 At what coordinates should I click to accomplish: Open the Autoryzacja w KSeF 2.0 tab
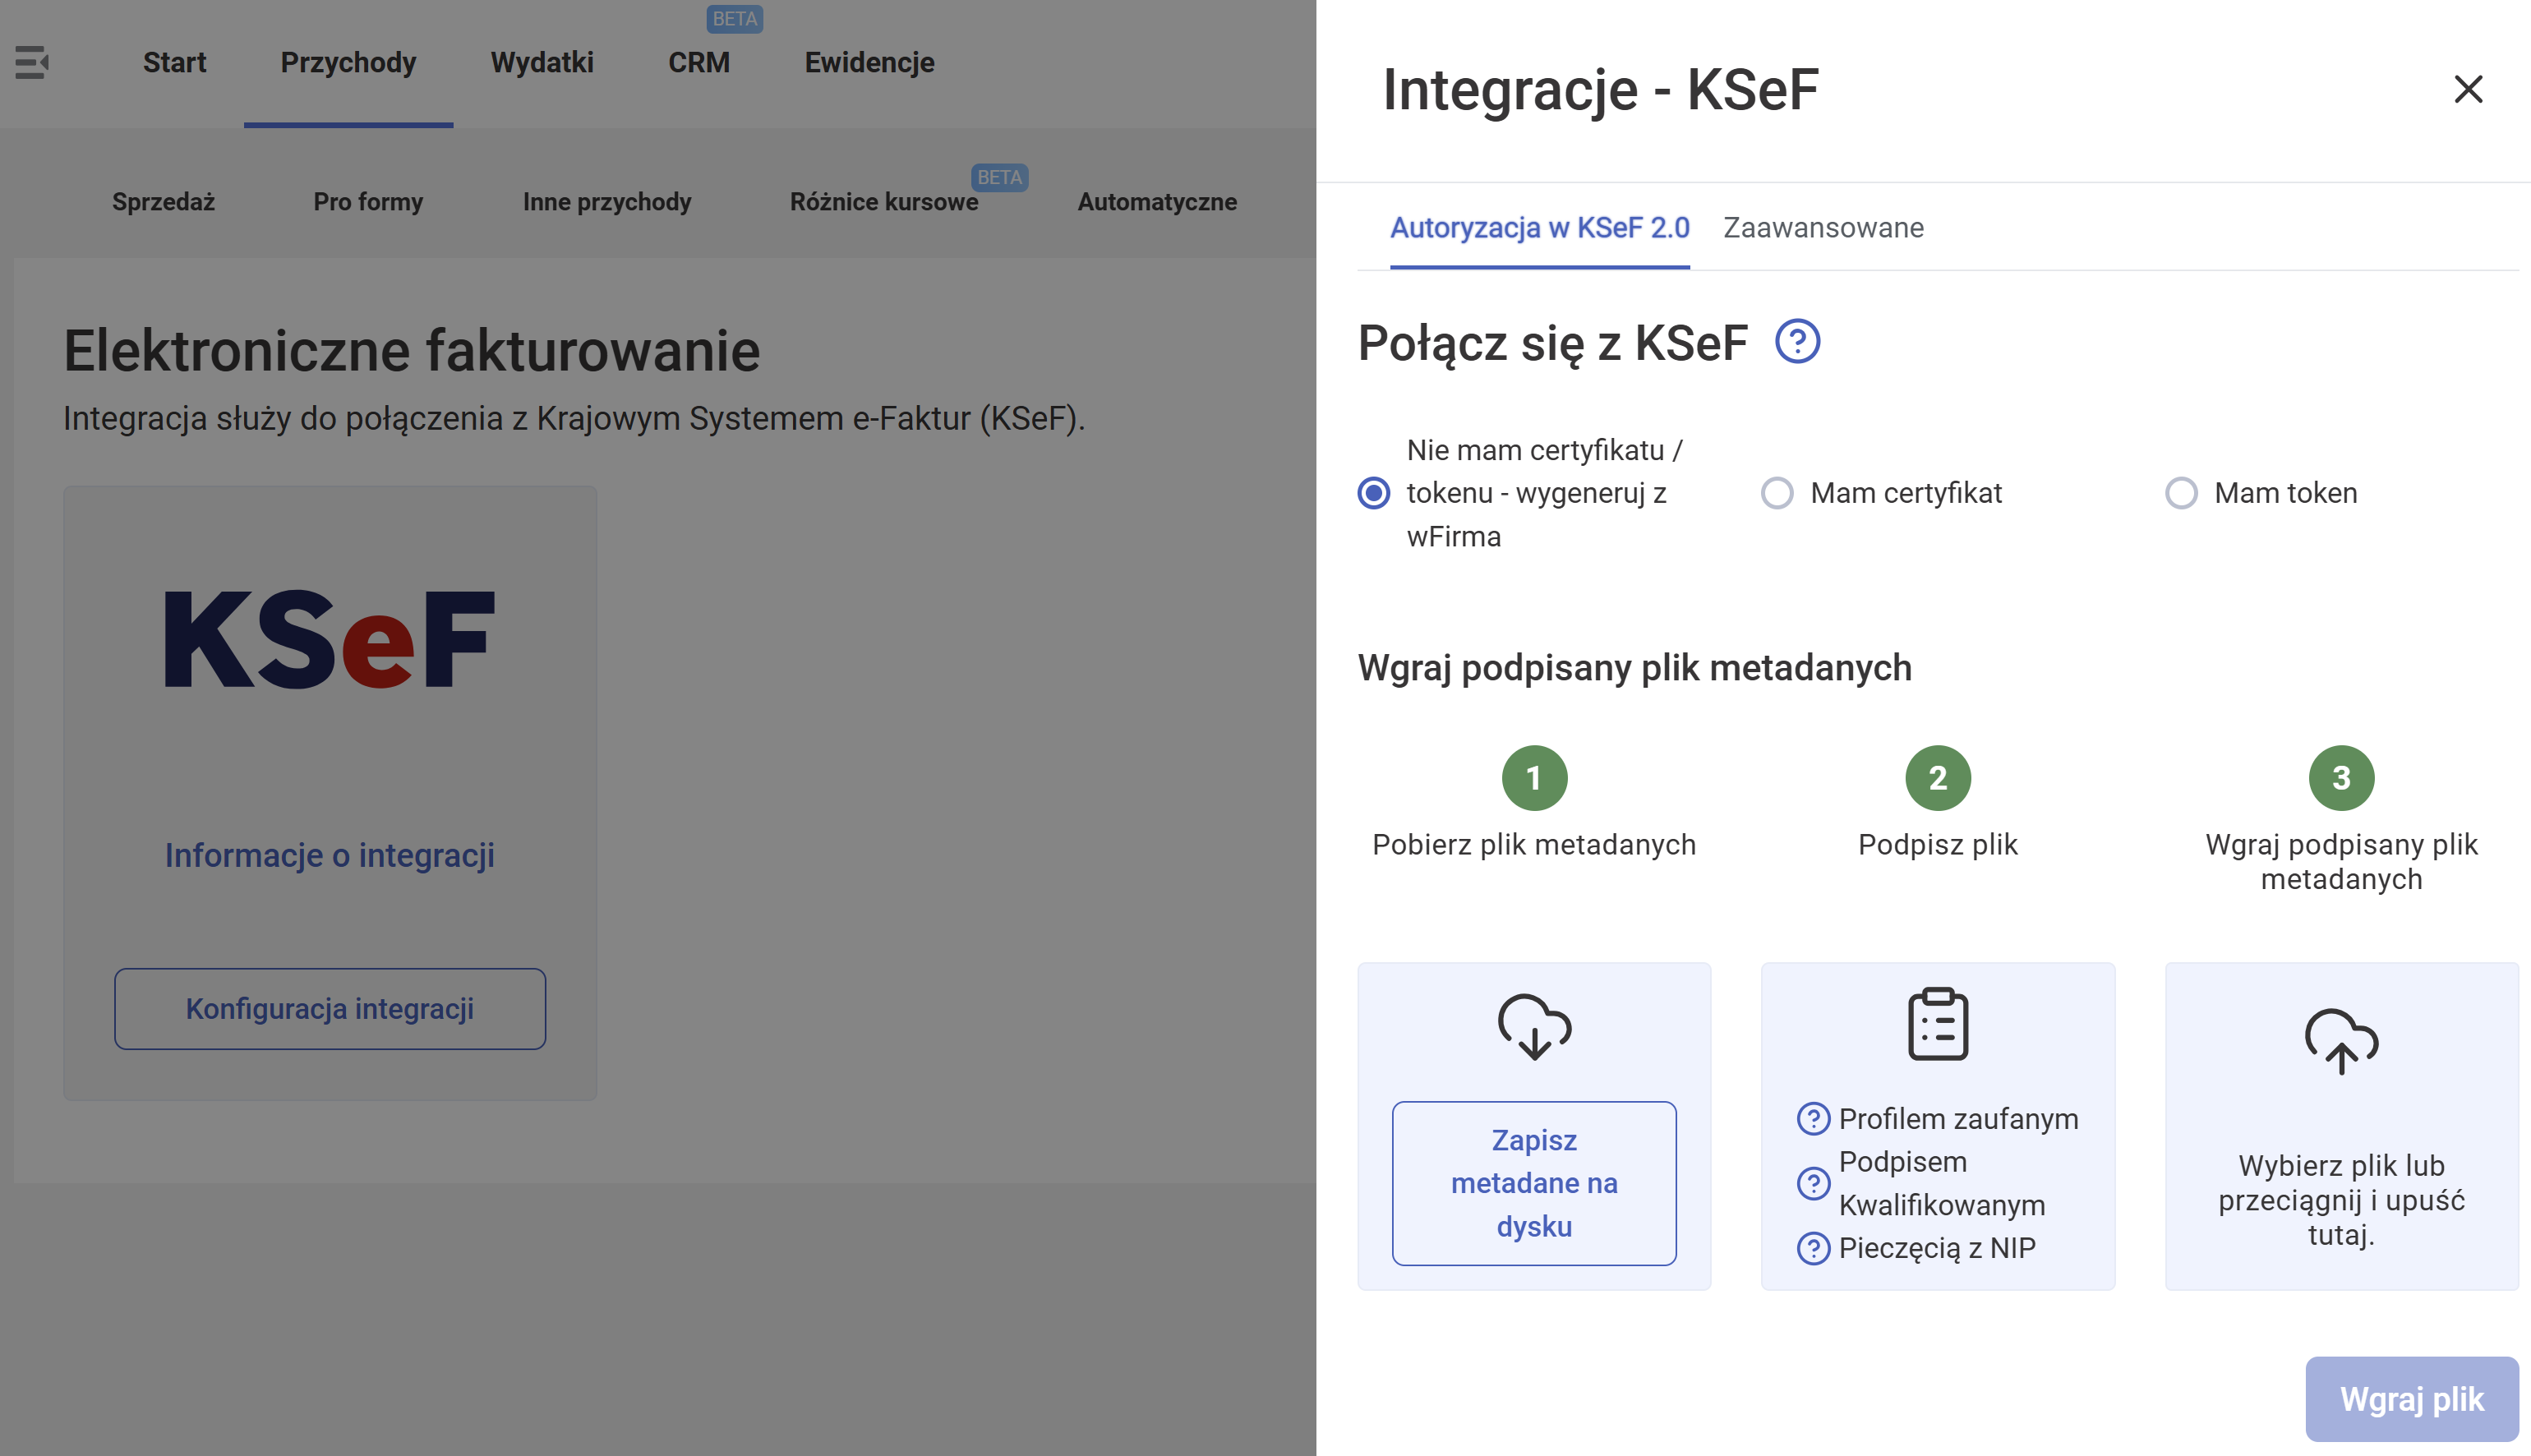pos(1539,228)
